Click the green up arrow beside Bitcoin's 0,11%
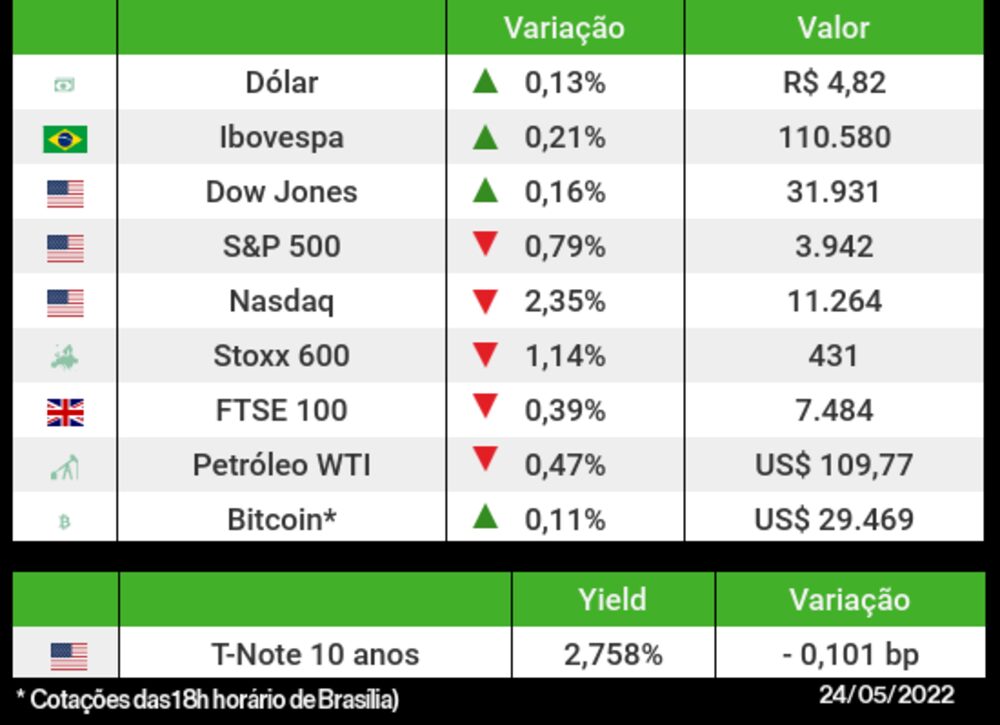The height and width of the screenshot is (725, 1000). [x=485, y=517]
